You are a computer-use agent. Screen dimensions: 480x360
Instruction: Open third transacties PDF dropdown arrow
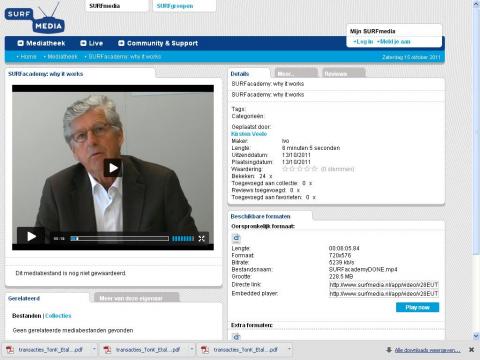[x=289, y=349]
